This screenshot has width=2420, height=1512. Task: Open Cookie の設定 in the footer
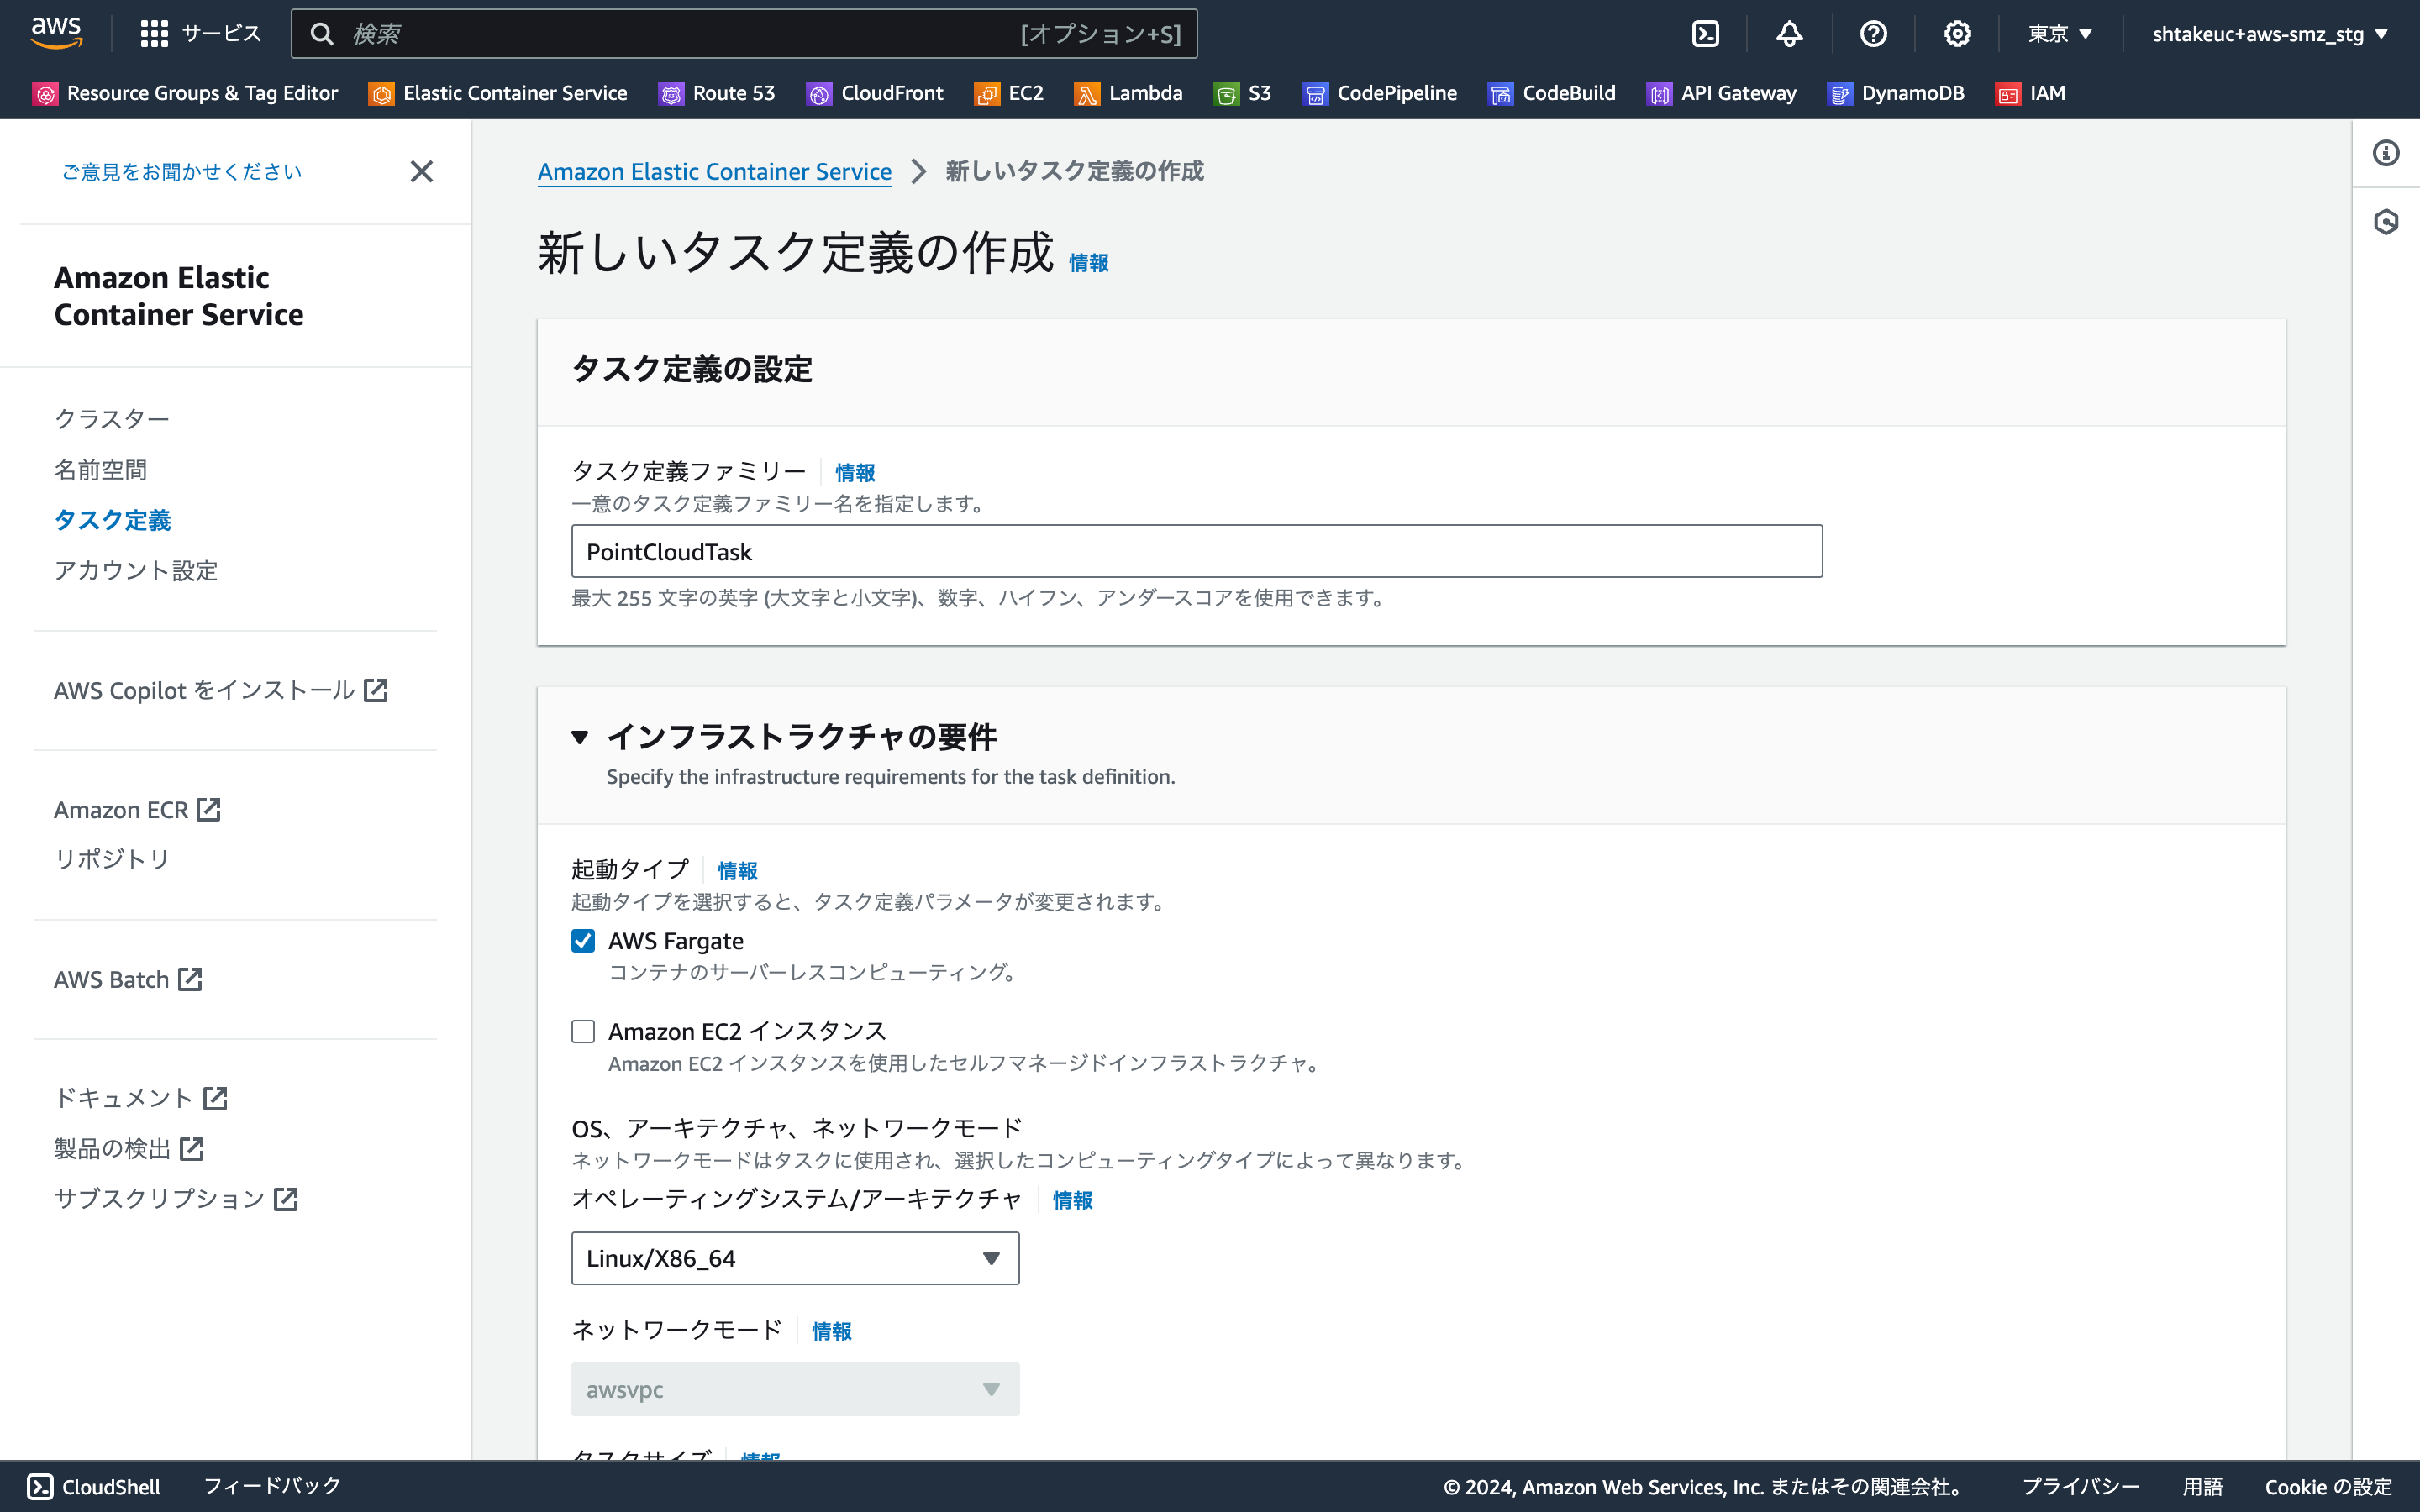click(2328, 1486)
